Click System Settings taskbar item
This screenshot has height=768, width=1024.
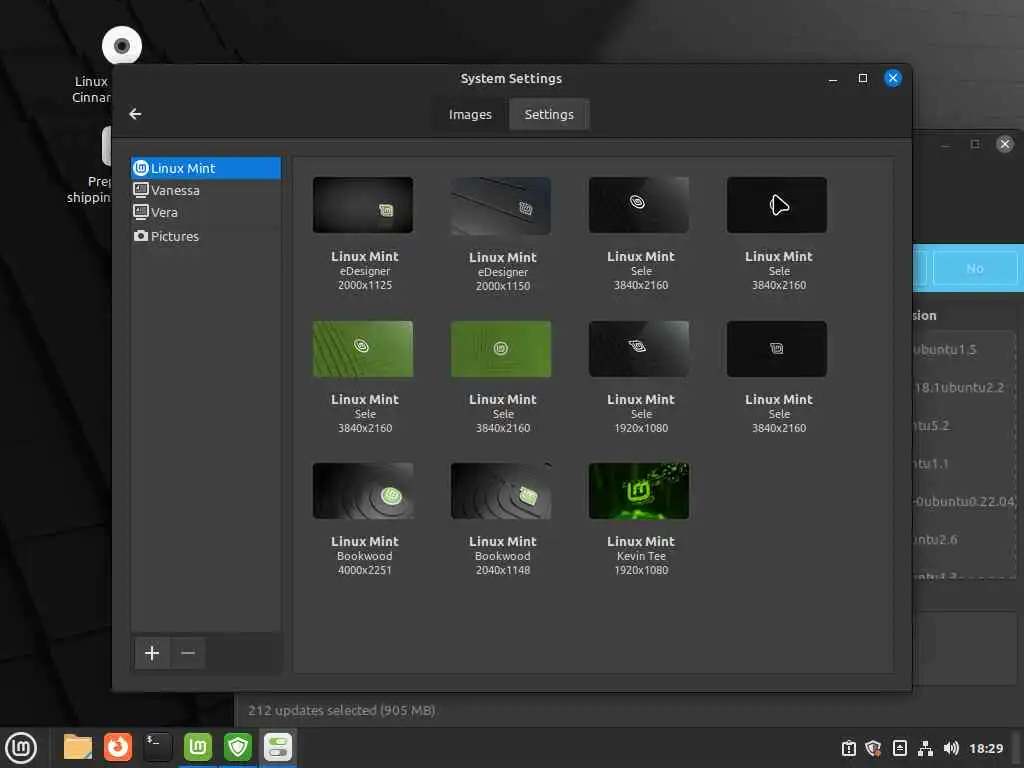278,747
